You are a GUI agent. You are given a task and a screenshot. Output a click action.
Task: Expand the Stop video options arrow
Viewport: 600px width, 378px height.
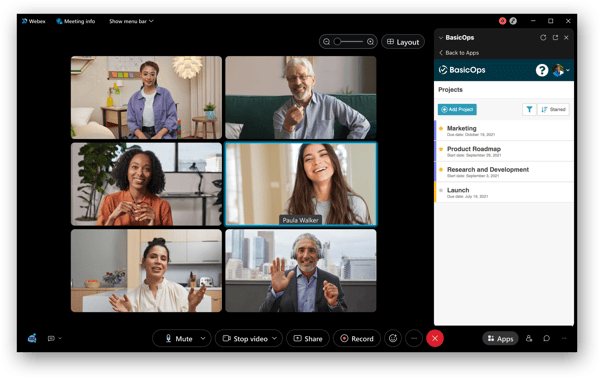274,338
